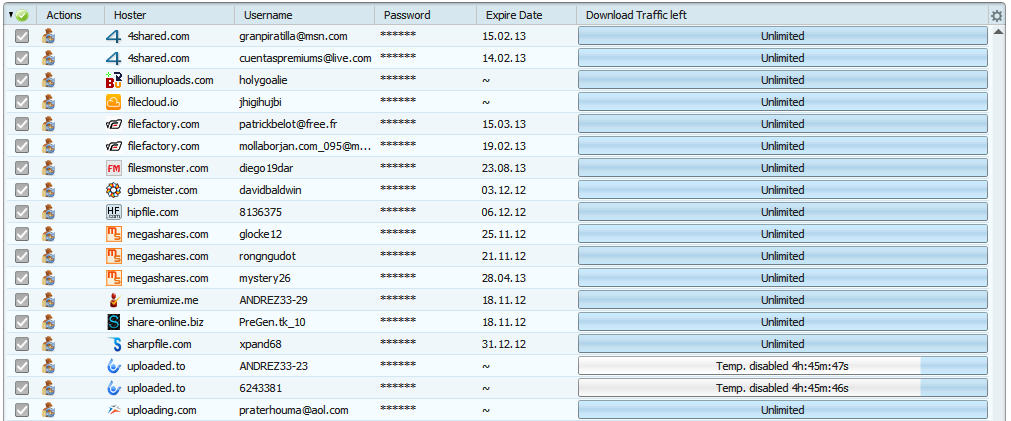Uncheck the 8136375 hipfile account
Image resolution: width=1011 pixels, height=421 pixels.
[x=22, y=212]
